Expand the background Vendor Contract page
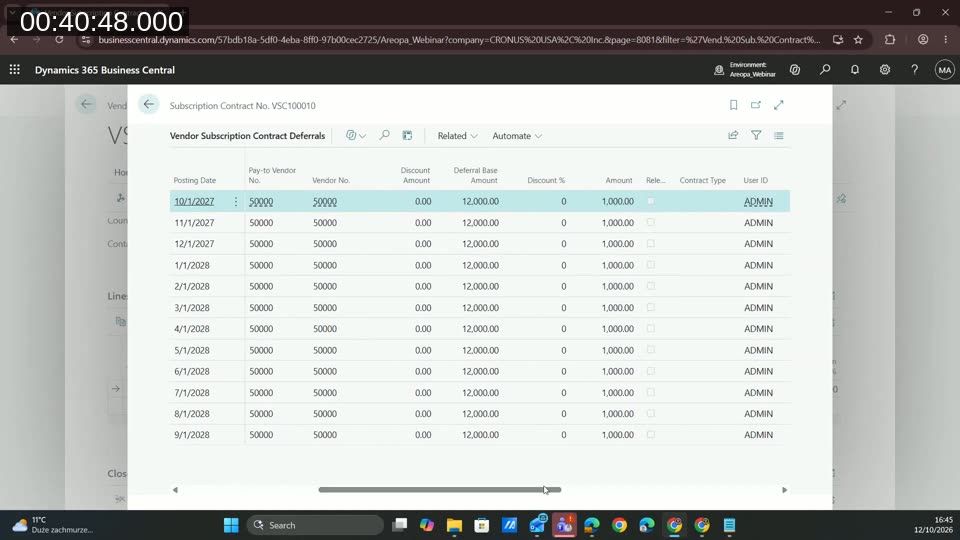 tap(841, 105)
